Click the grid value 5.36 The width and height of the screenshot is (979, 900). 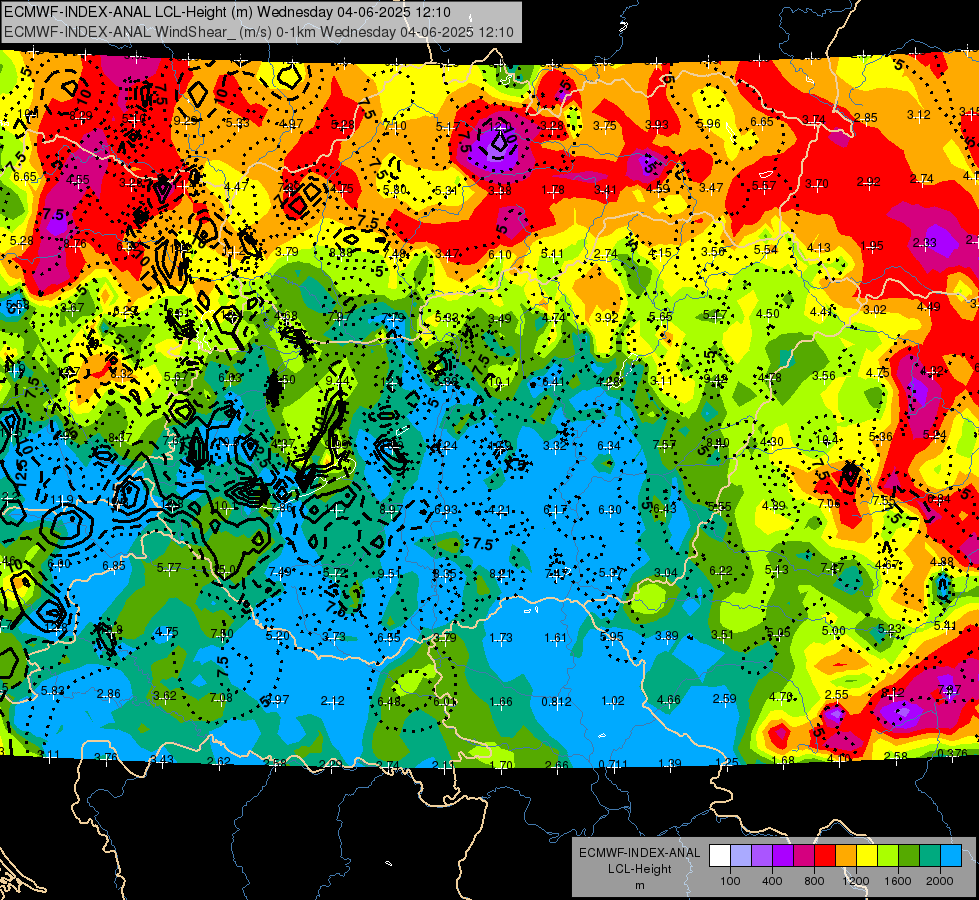click(x=880, y=437)
